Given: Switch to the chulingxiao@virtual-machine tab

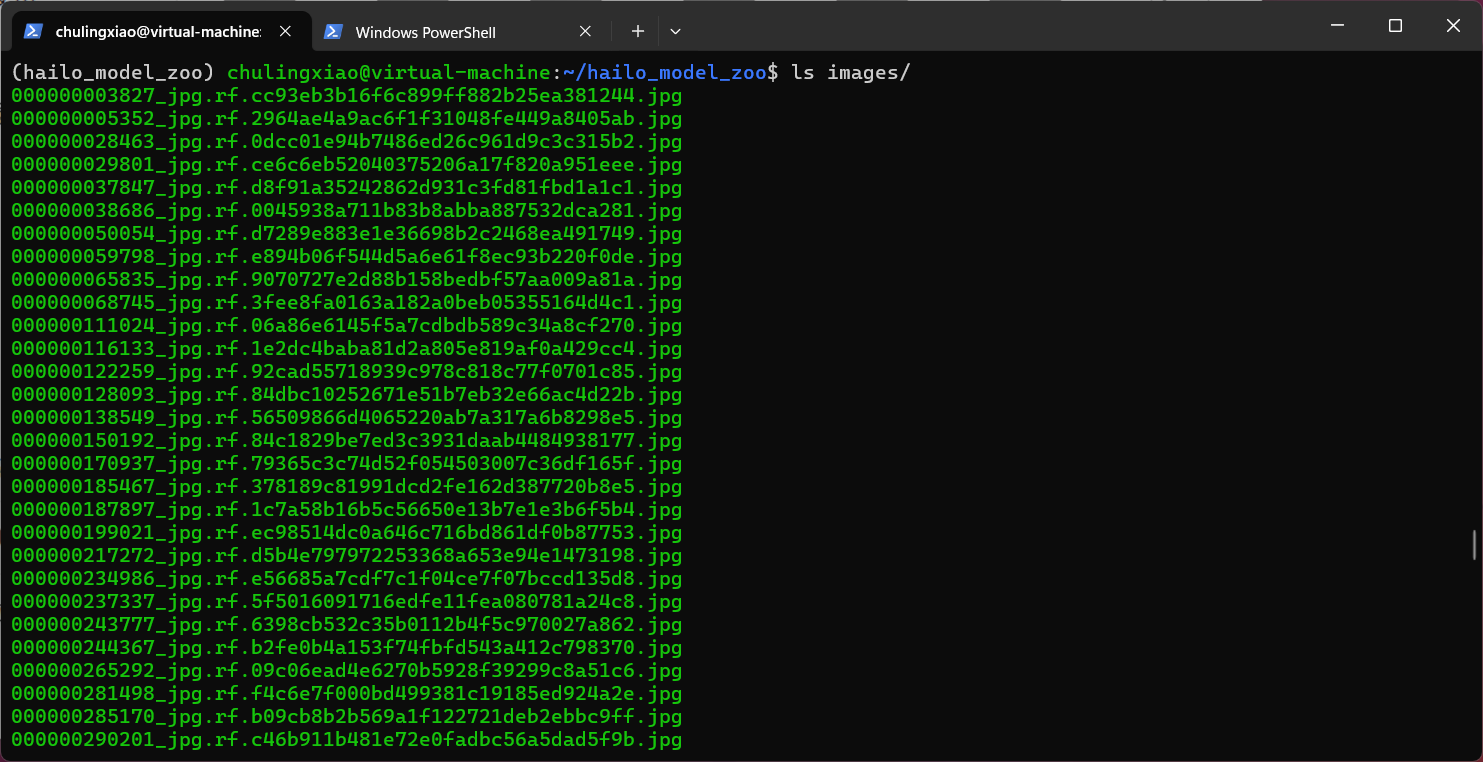Looking at the screenshot, I should (160, 31).
